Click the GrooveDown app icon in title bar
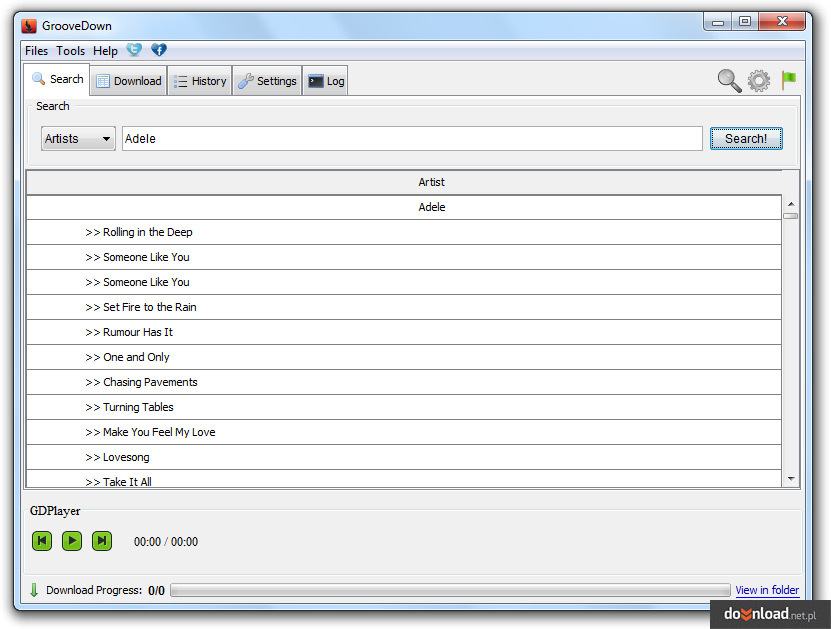831x629 pixels. [x=29, y=25]
